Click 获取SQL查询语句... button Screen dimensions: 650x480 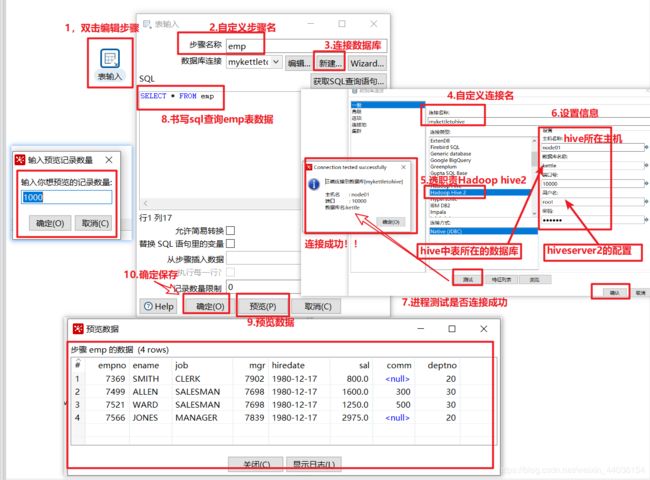point(348,81)
